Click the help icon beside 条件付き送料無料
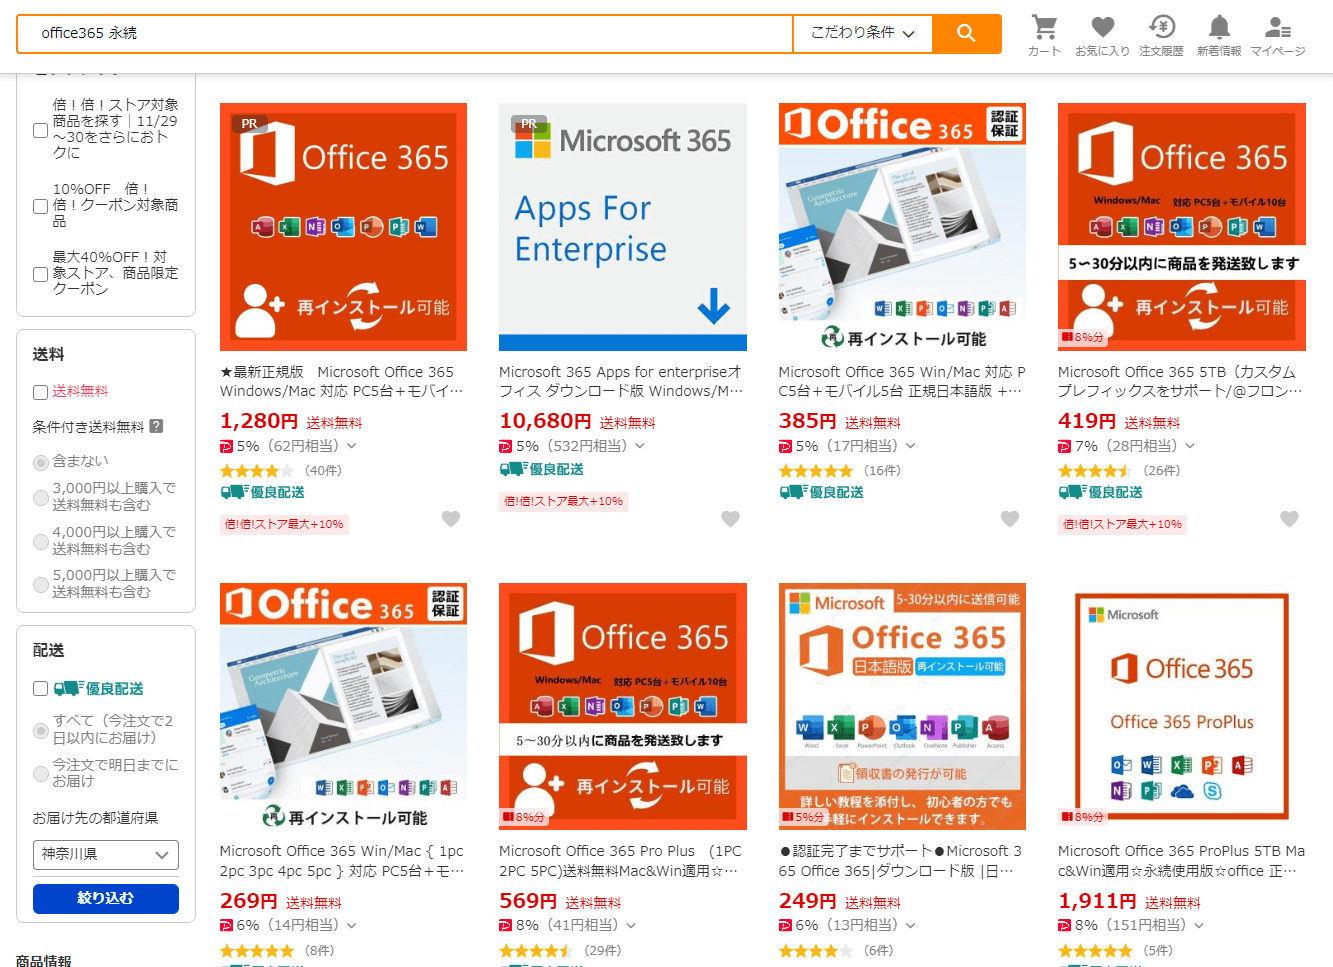The width and height of the screenshot is (1333, 967). [156, 426]
